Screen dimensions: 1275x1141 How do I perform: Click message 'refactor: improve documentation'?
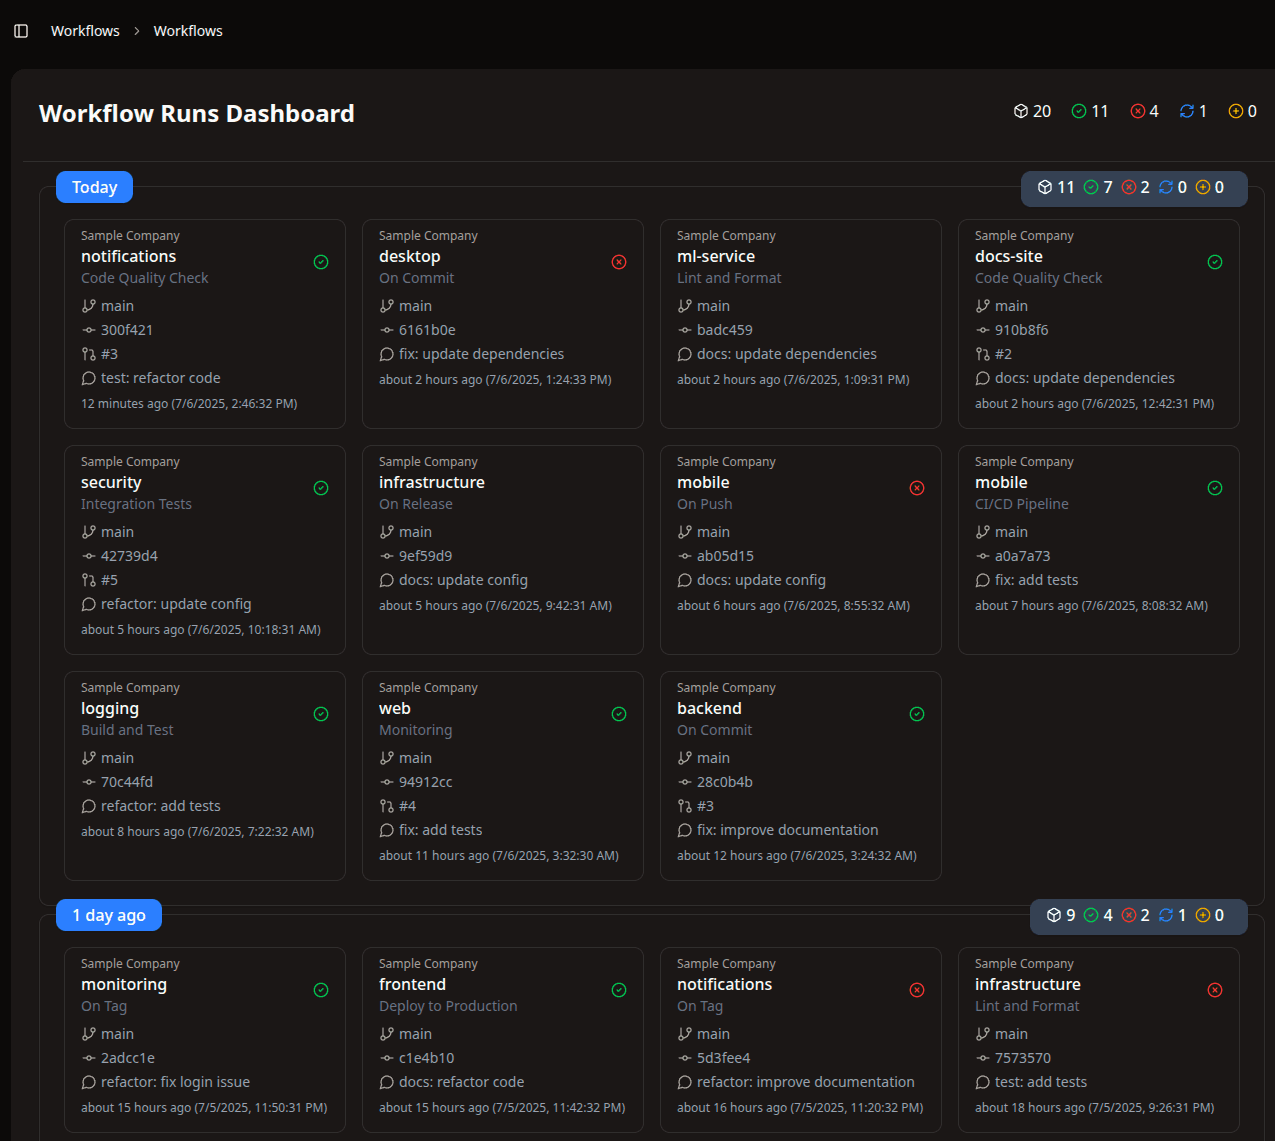(806, 1082)
